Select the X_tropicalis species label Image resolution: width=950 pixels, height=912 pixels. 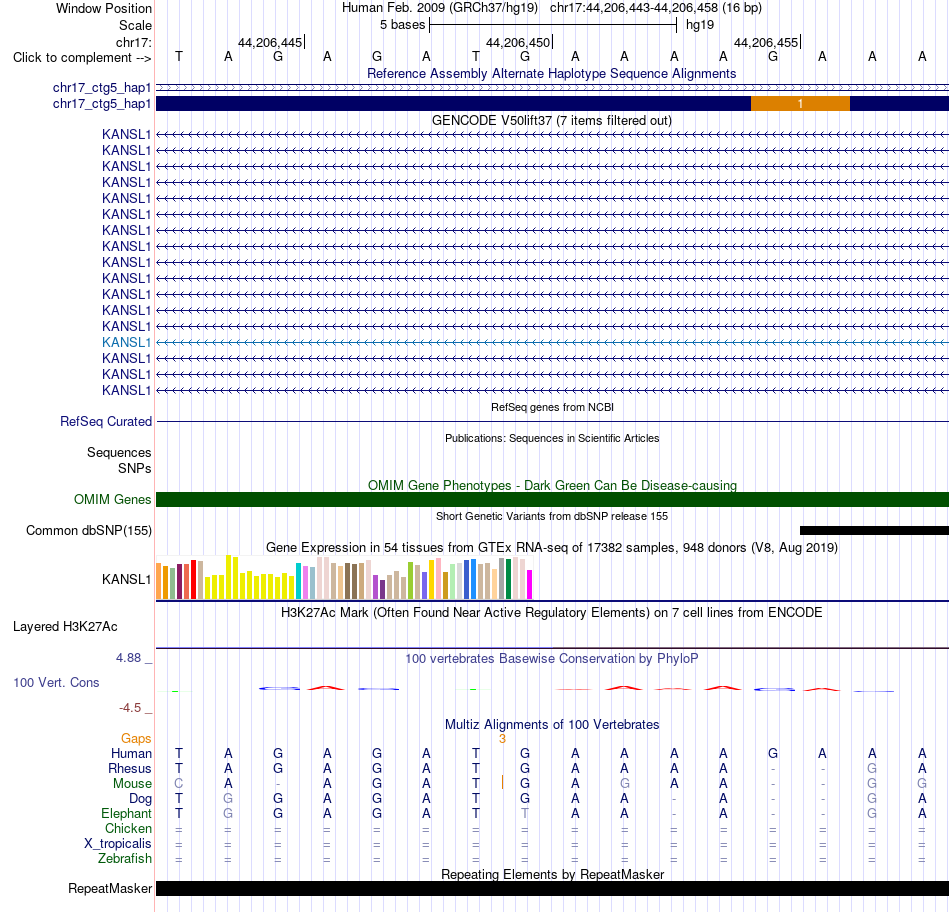coord(118,844)
